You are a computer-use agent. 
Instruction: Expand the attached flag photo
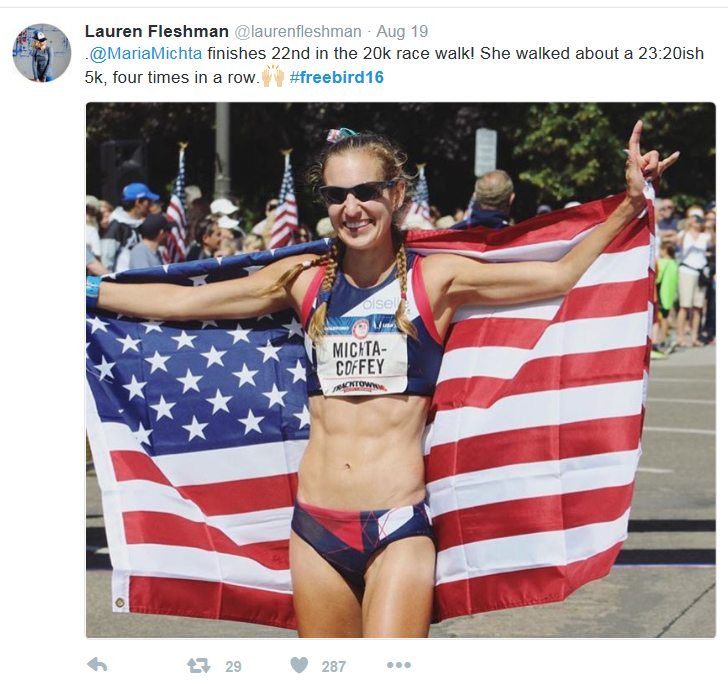tap(400, 370)
